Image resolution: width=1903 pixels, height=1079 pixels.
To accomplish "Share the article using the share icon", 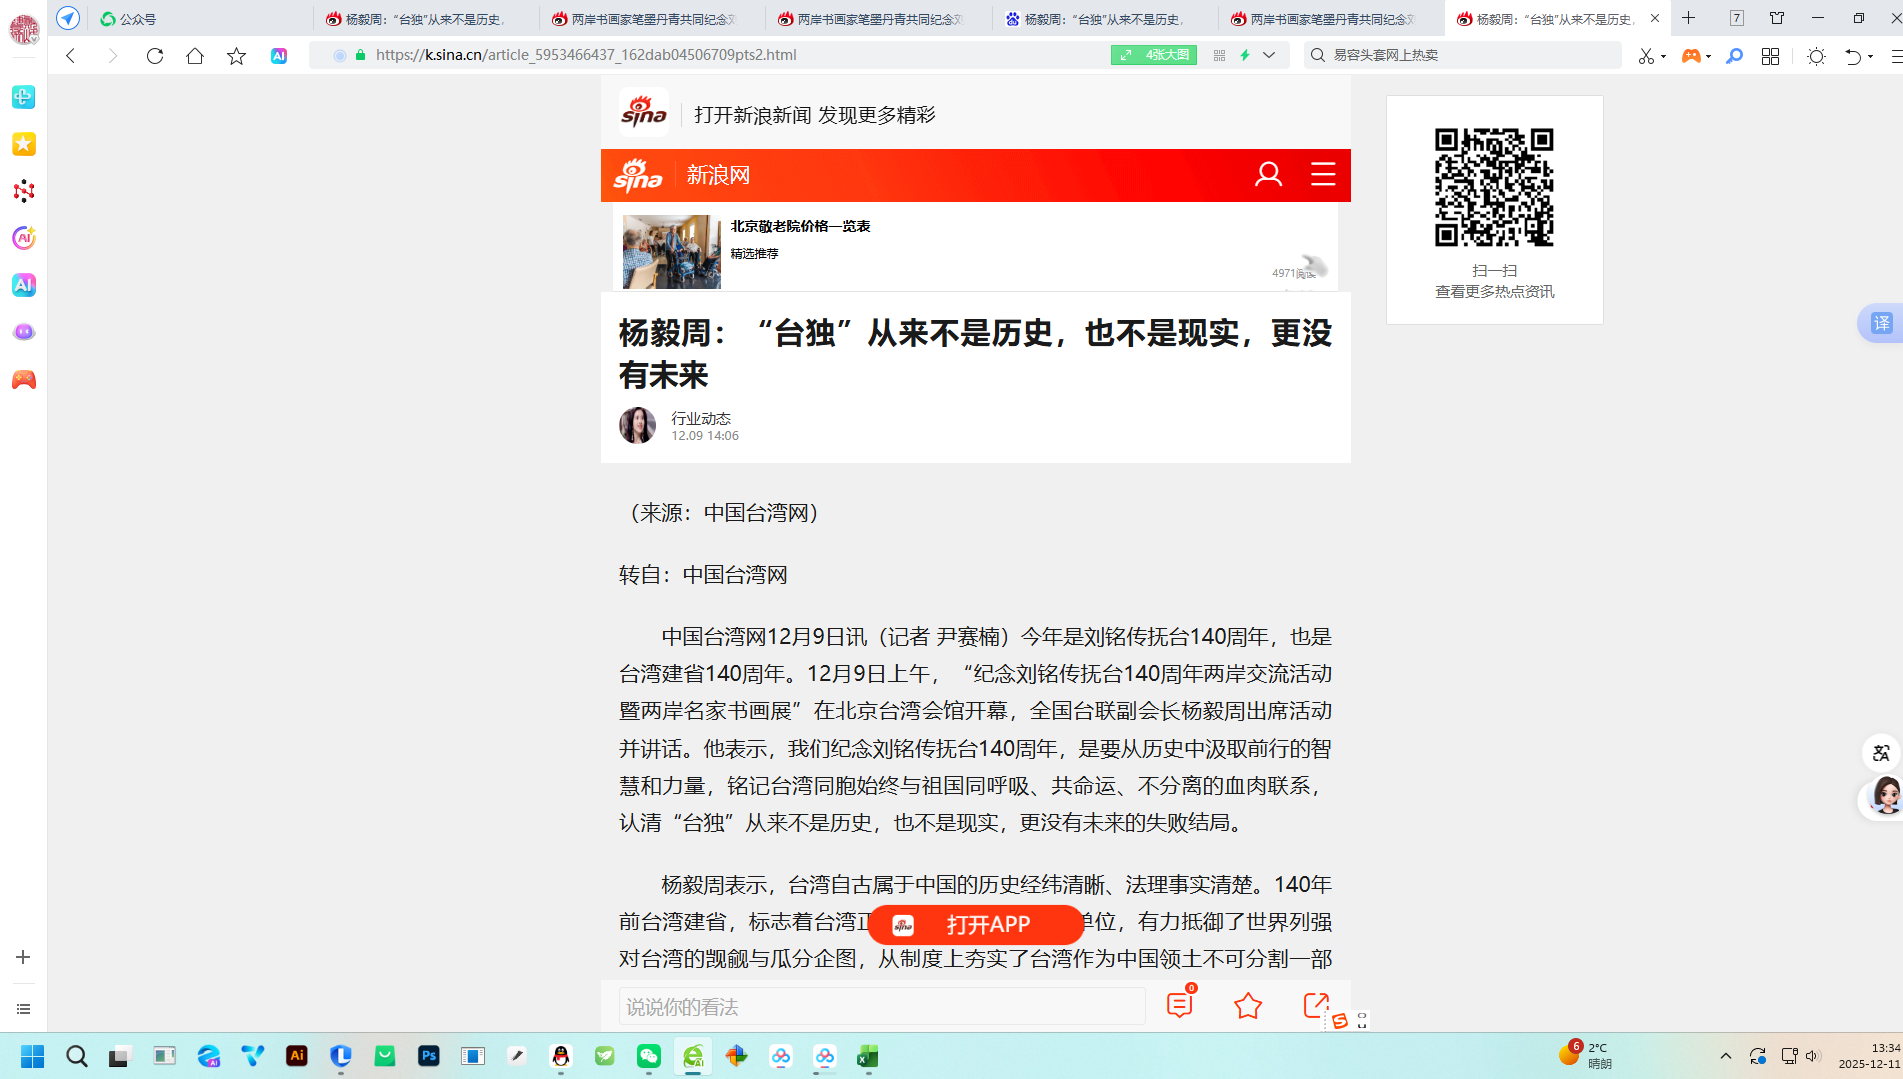I will click(x=1316, y=1005).
